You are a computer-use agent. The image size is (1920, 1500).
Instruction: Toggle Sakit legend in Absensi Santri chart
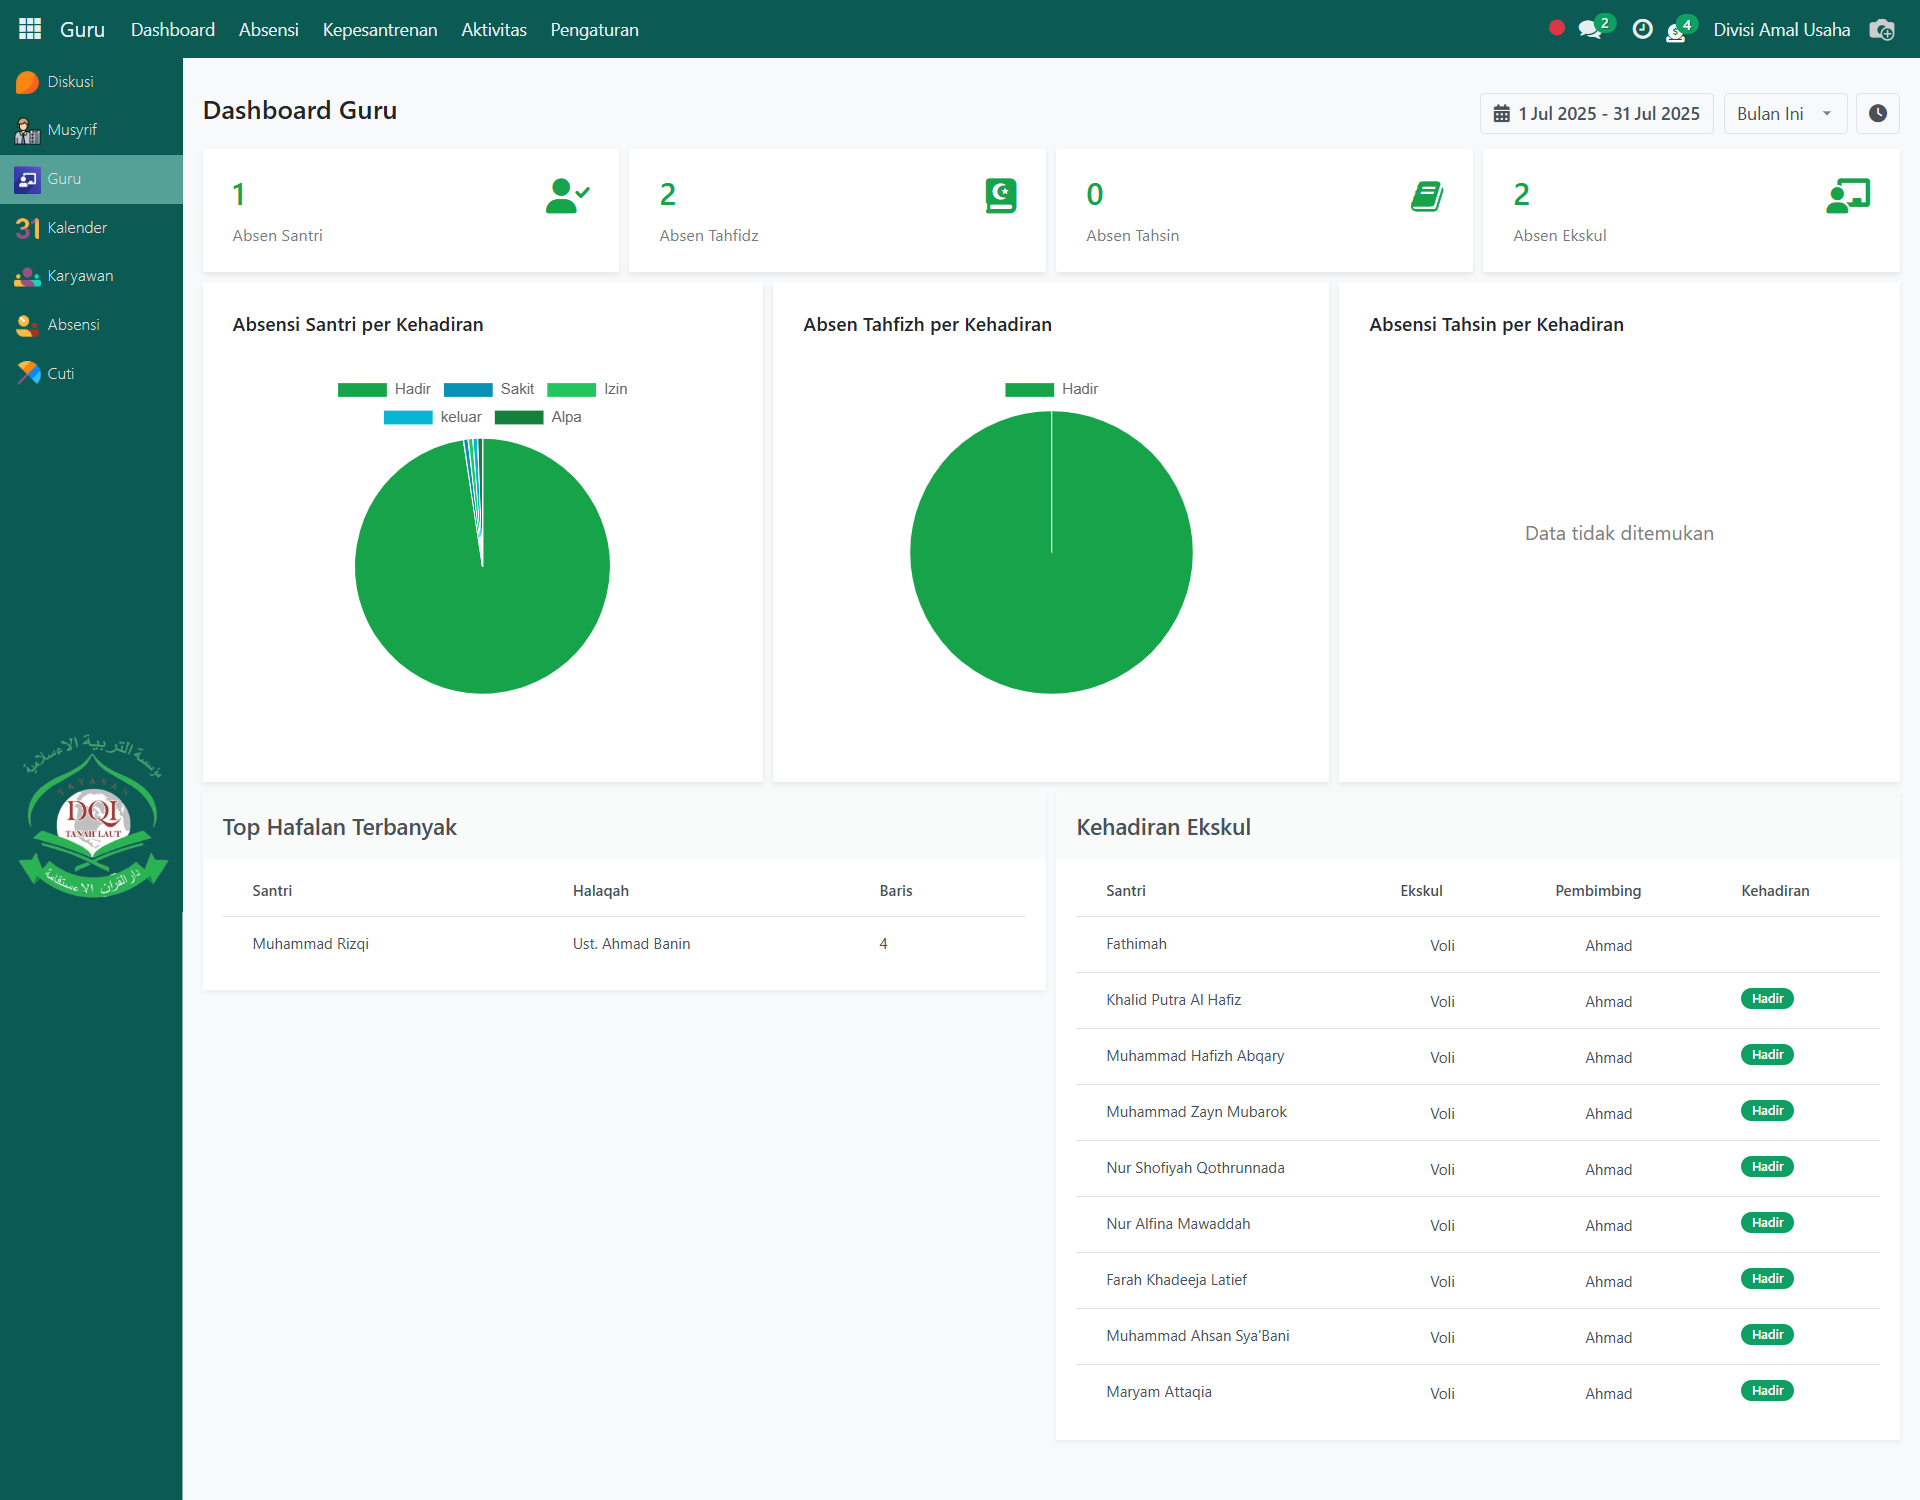tap(490, 389)
